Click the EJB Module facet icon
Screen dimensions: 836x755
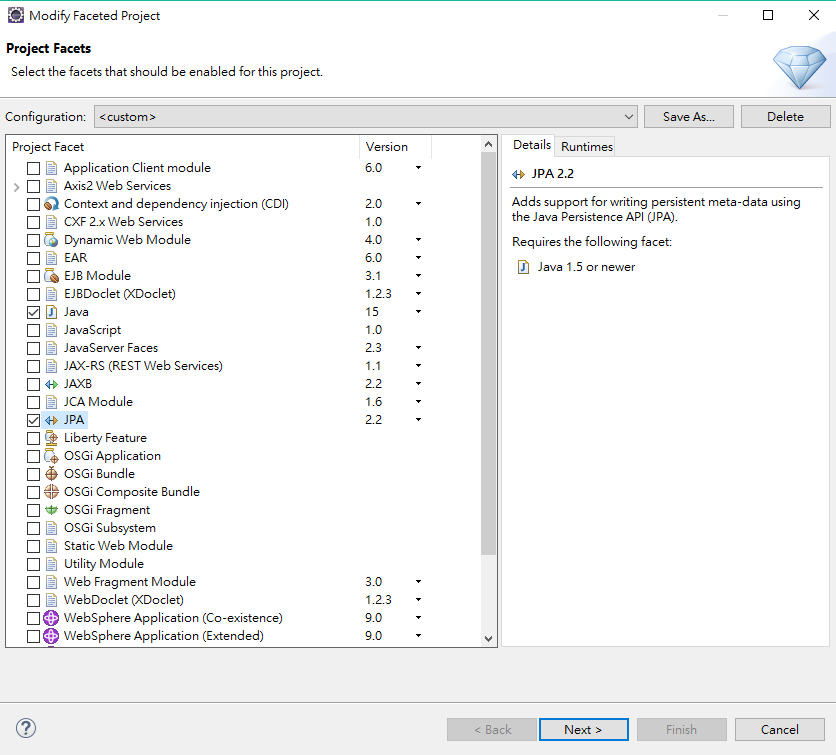(x=51, y=276)
